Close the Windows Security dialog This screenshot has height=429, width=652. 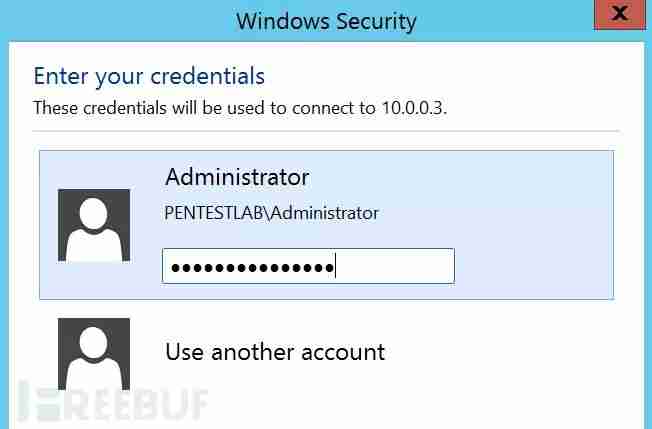tap(619, 17)
